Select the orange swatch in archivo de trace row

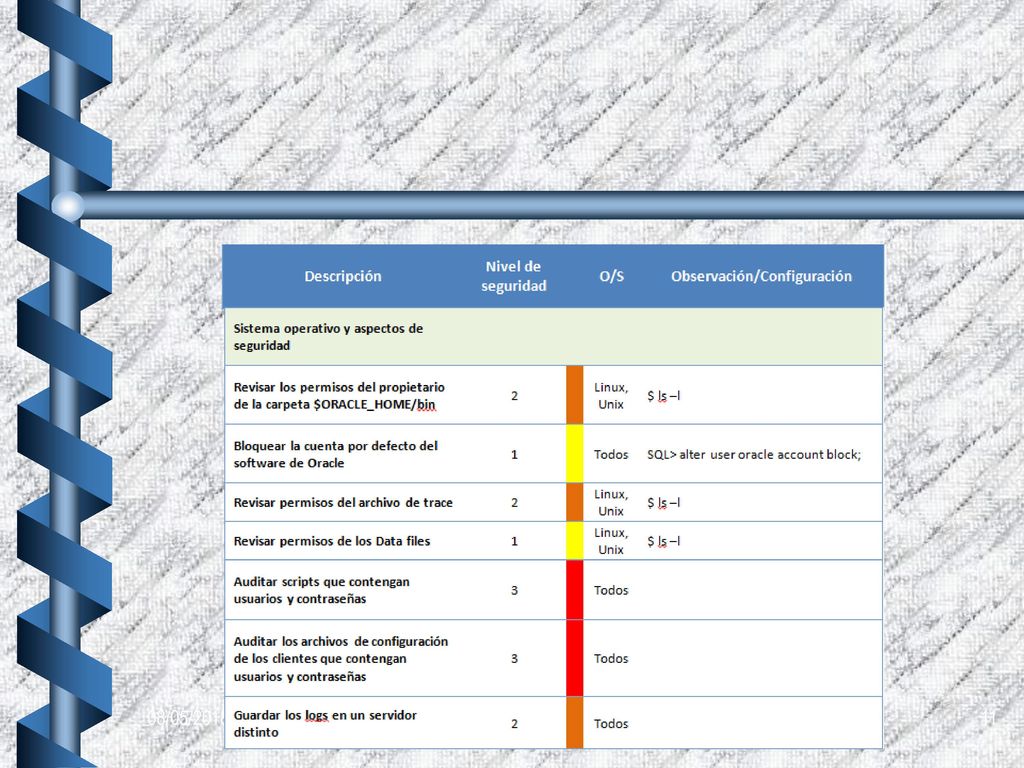tap(575, 502)
